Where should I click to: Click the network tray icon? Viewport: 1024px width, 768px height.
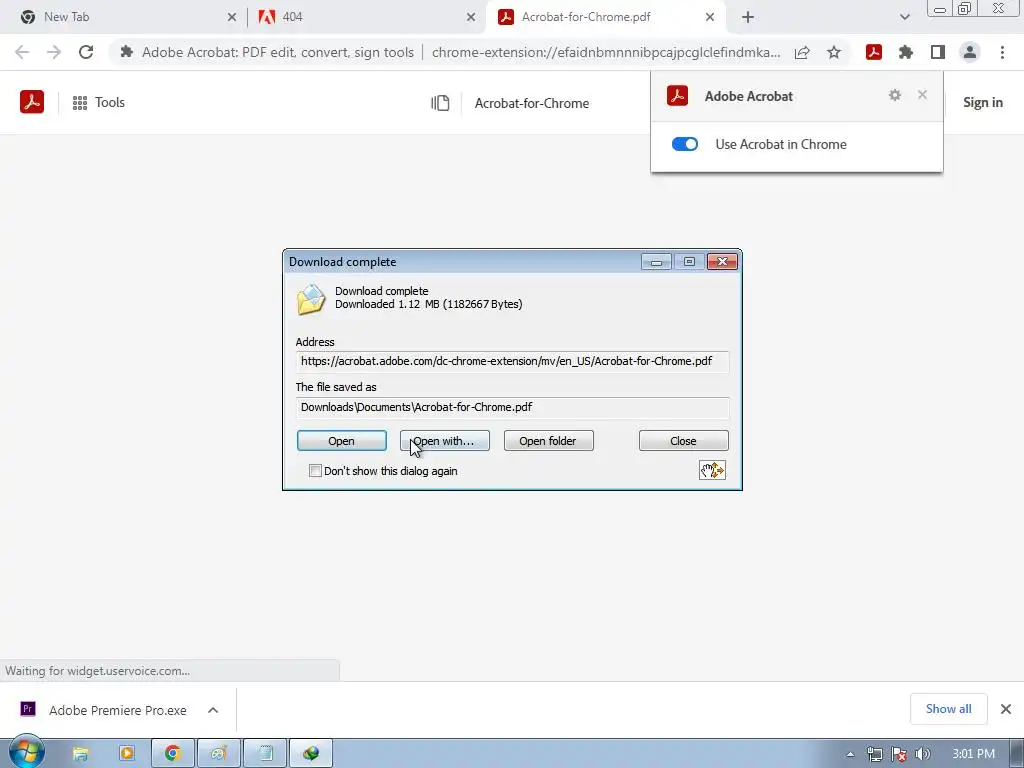[x=875, y=754]
